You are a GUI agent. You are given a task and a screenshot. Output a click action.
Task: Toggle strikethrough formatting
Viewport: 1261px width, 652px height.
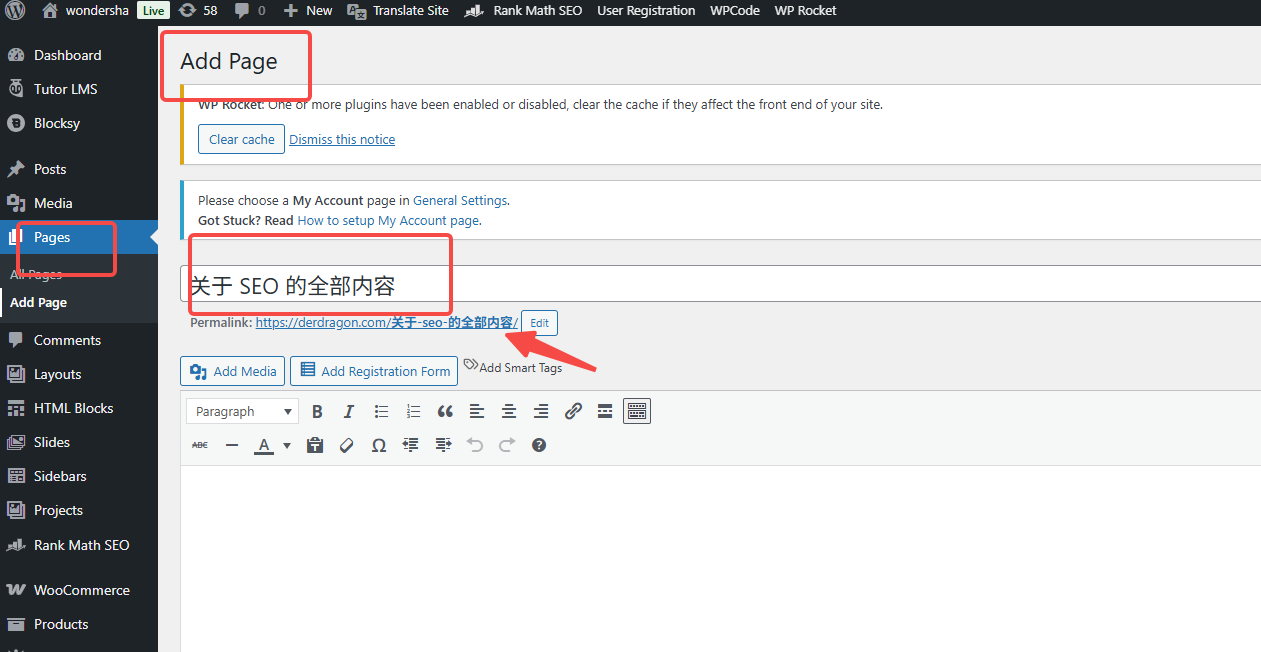(200, 445)
